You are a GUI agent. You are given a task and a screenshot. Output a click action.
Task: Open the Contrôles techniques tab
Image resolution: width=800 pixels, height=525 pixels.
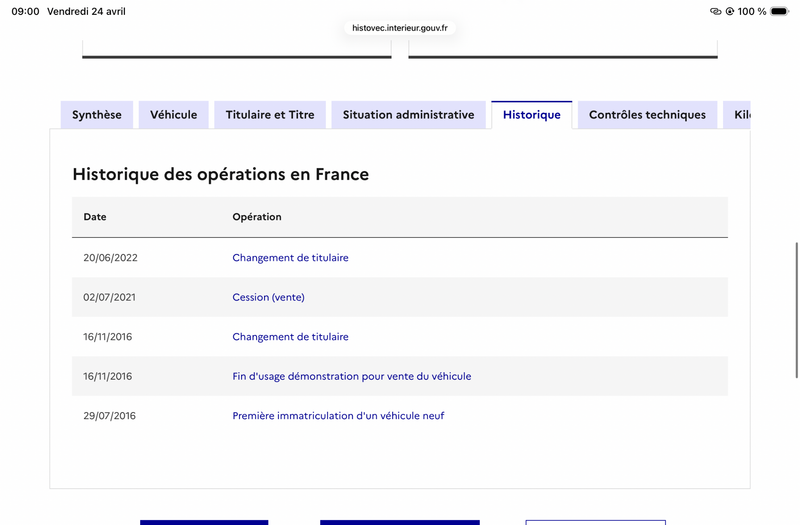(x=647, y=115)
